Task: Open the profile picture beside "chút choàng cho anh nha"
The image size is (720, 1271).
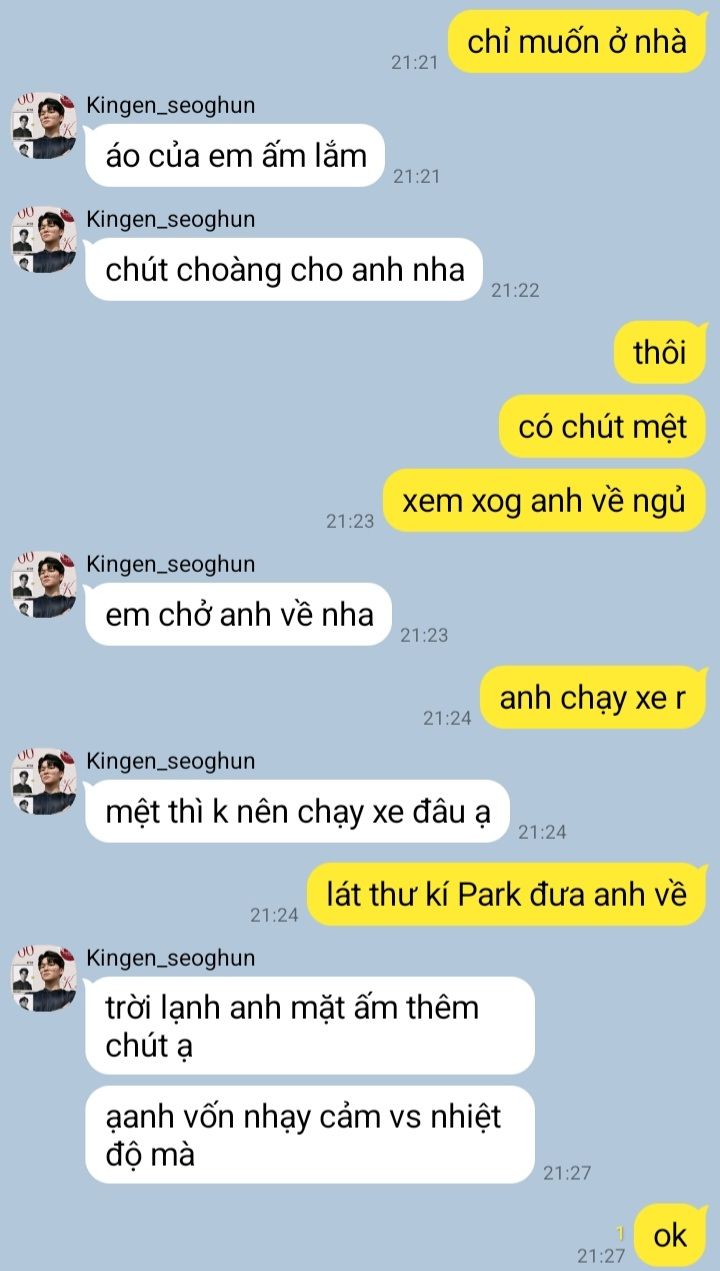Action: coord(44,240)
